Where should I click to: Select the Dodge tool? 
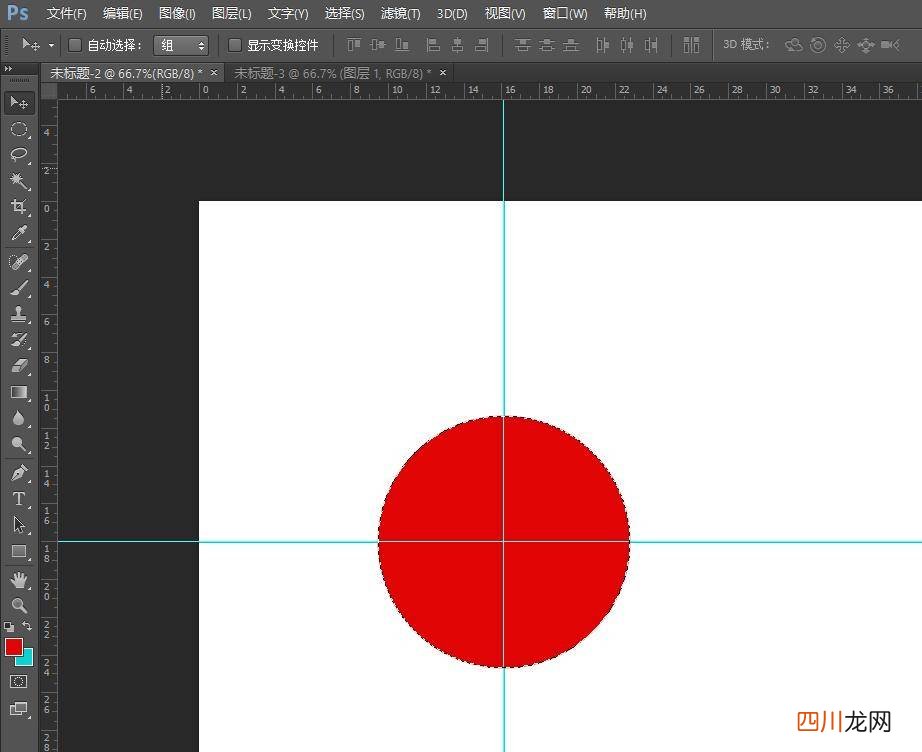coord(19,444)
